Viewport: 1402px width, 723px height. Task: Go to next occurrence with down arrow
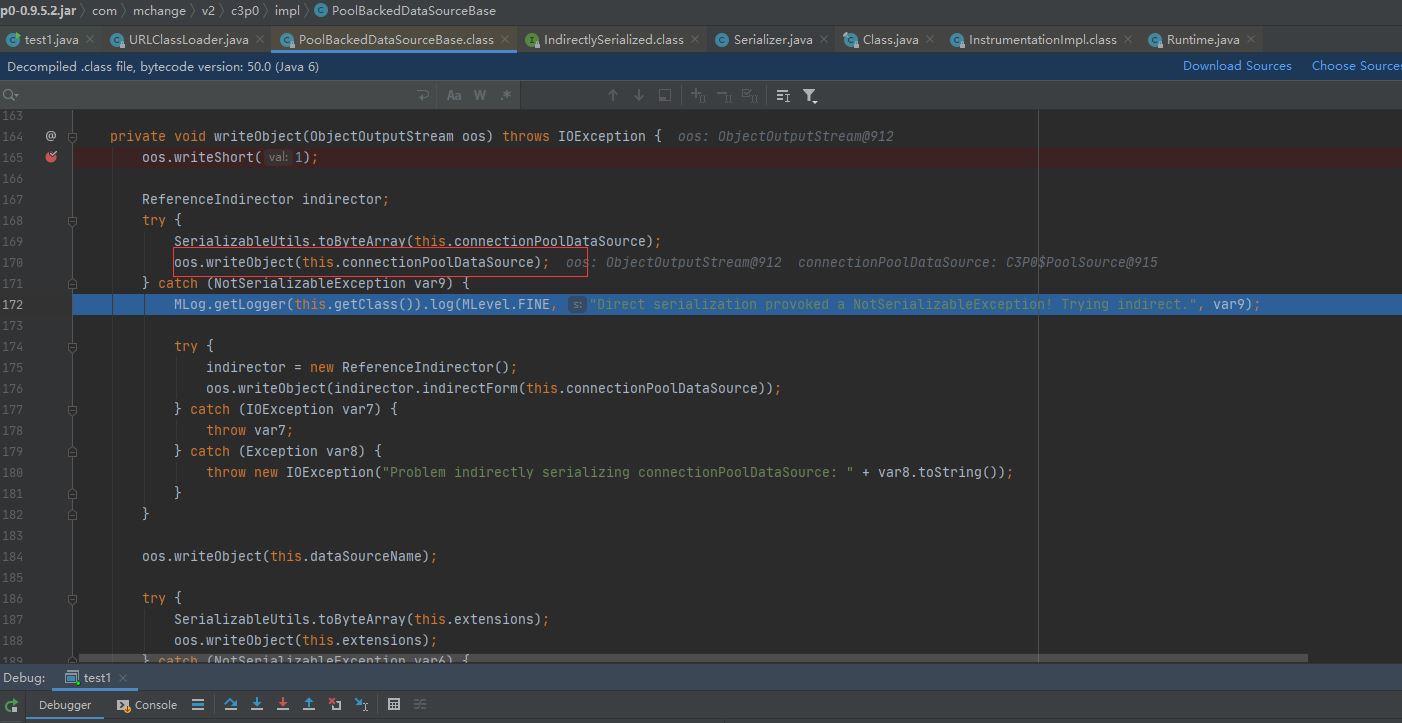(639, 95)
